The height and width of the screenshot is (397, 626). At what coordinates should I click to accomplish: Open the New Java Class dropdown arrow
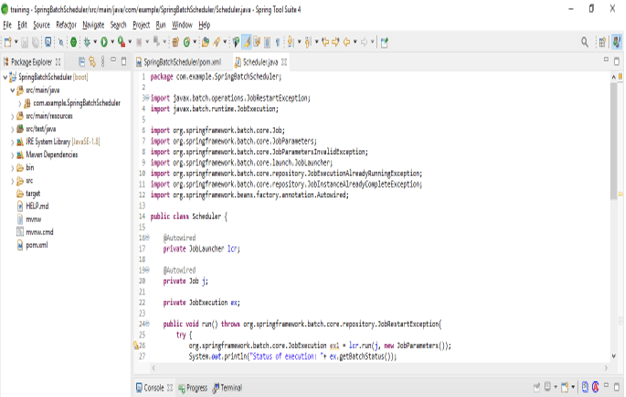pos(195,42)
